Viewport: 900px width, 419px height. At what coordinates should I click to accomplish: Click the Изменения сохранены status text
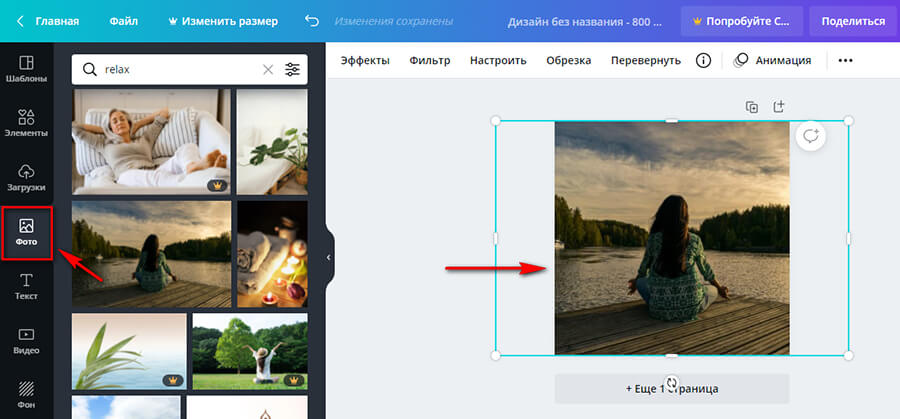coord(394,21)
